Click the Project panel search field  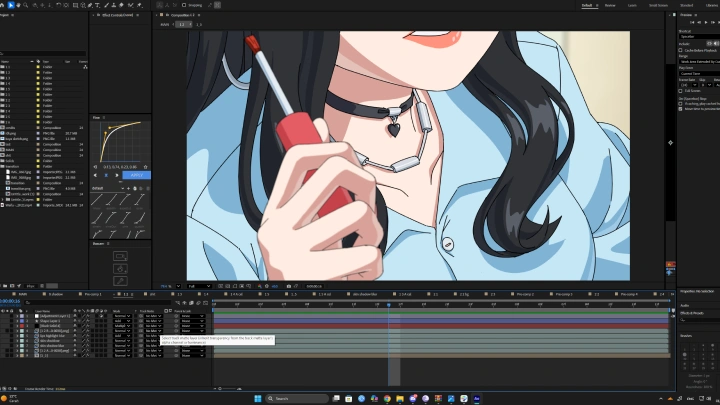(43, 54)
